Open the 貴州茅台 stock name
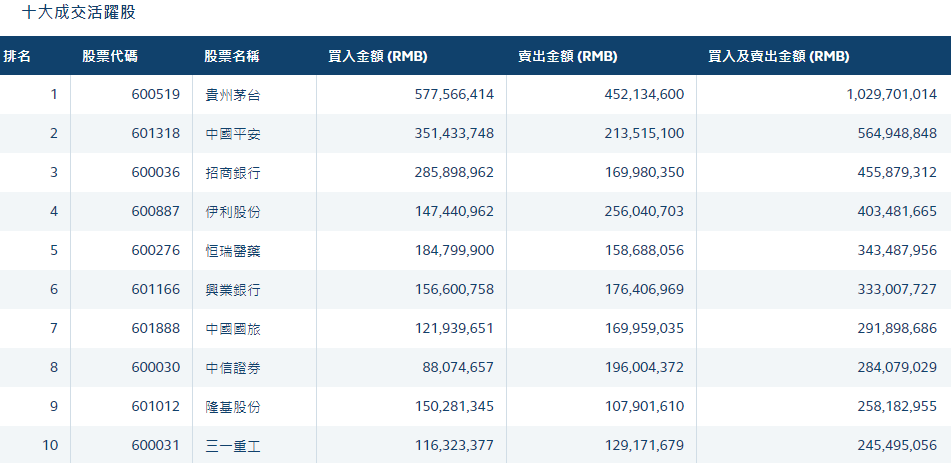This screenshot has width=951, height=463. coord(233,95)
